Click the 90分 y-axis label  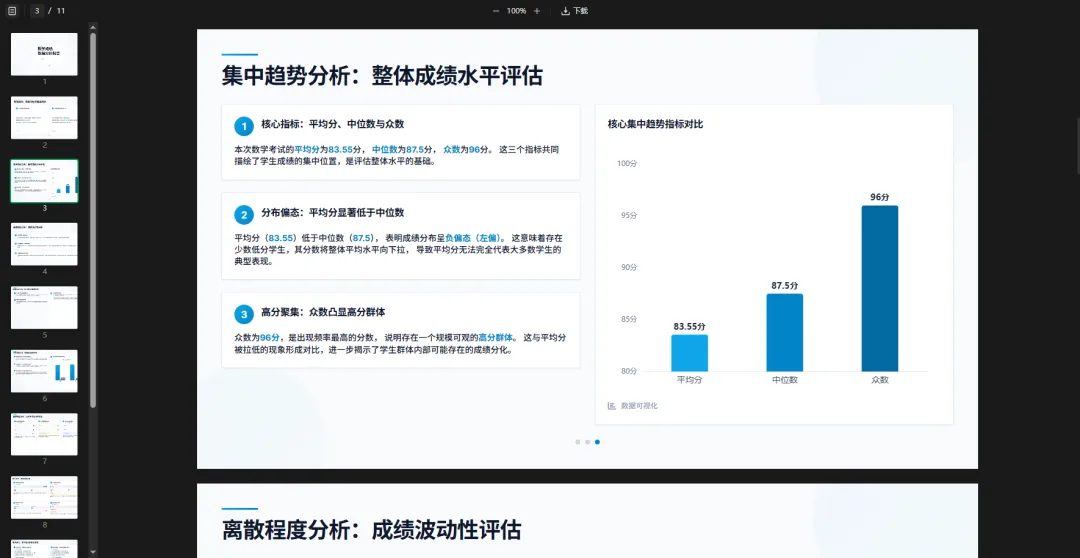[x=630, y=267]
